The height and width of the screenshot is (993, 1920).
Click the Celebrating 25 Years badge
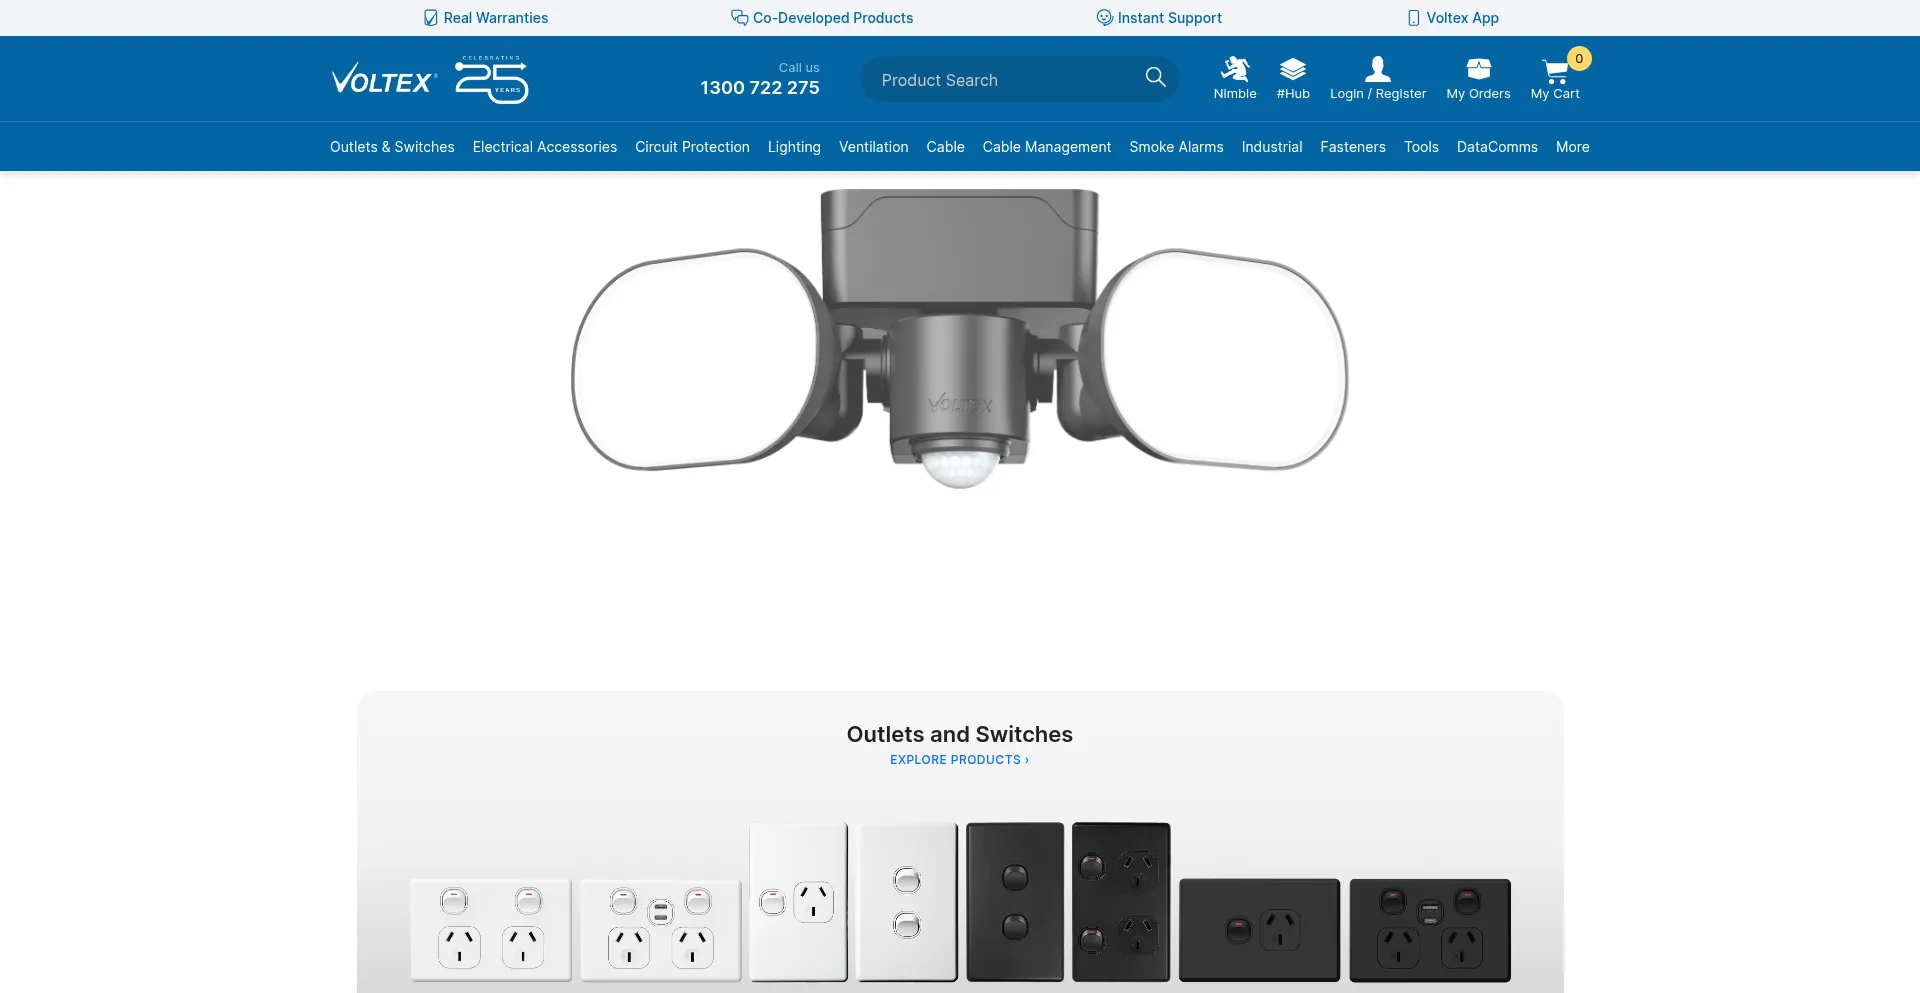click(492, 80)
